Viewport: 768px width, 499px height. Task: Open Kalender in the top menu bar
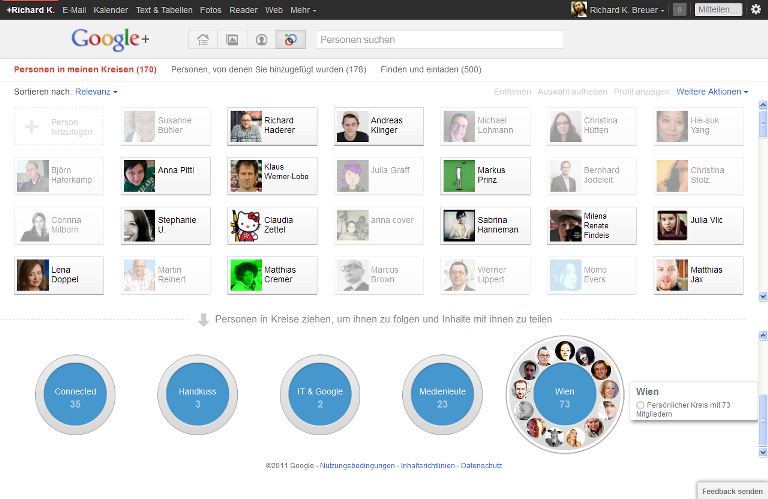coord(110,10)
